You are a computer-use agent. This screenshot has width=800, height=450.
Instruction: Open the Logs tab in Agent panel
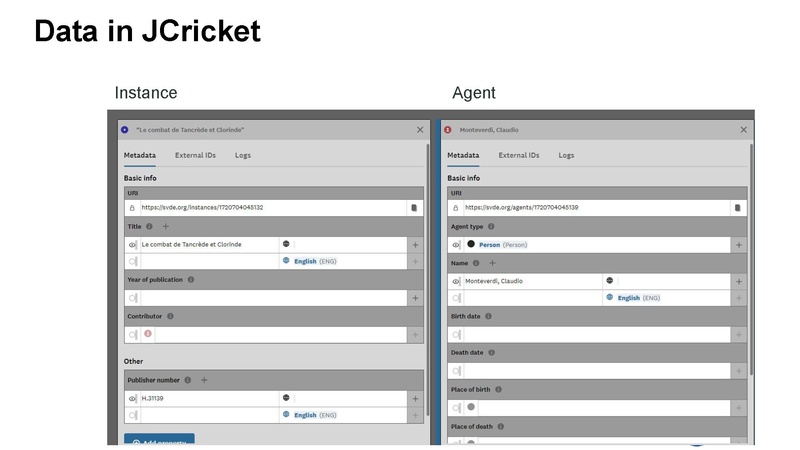coord(566,155)
